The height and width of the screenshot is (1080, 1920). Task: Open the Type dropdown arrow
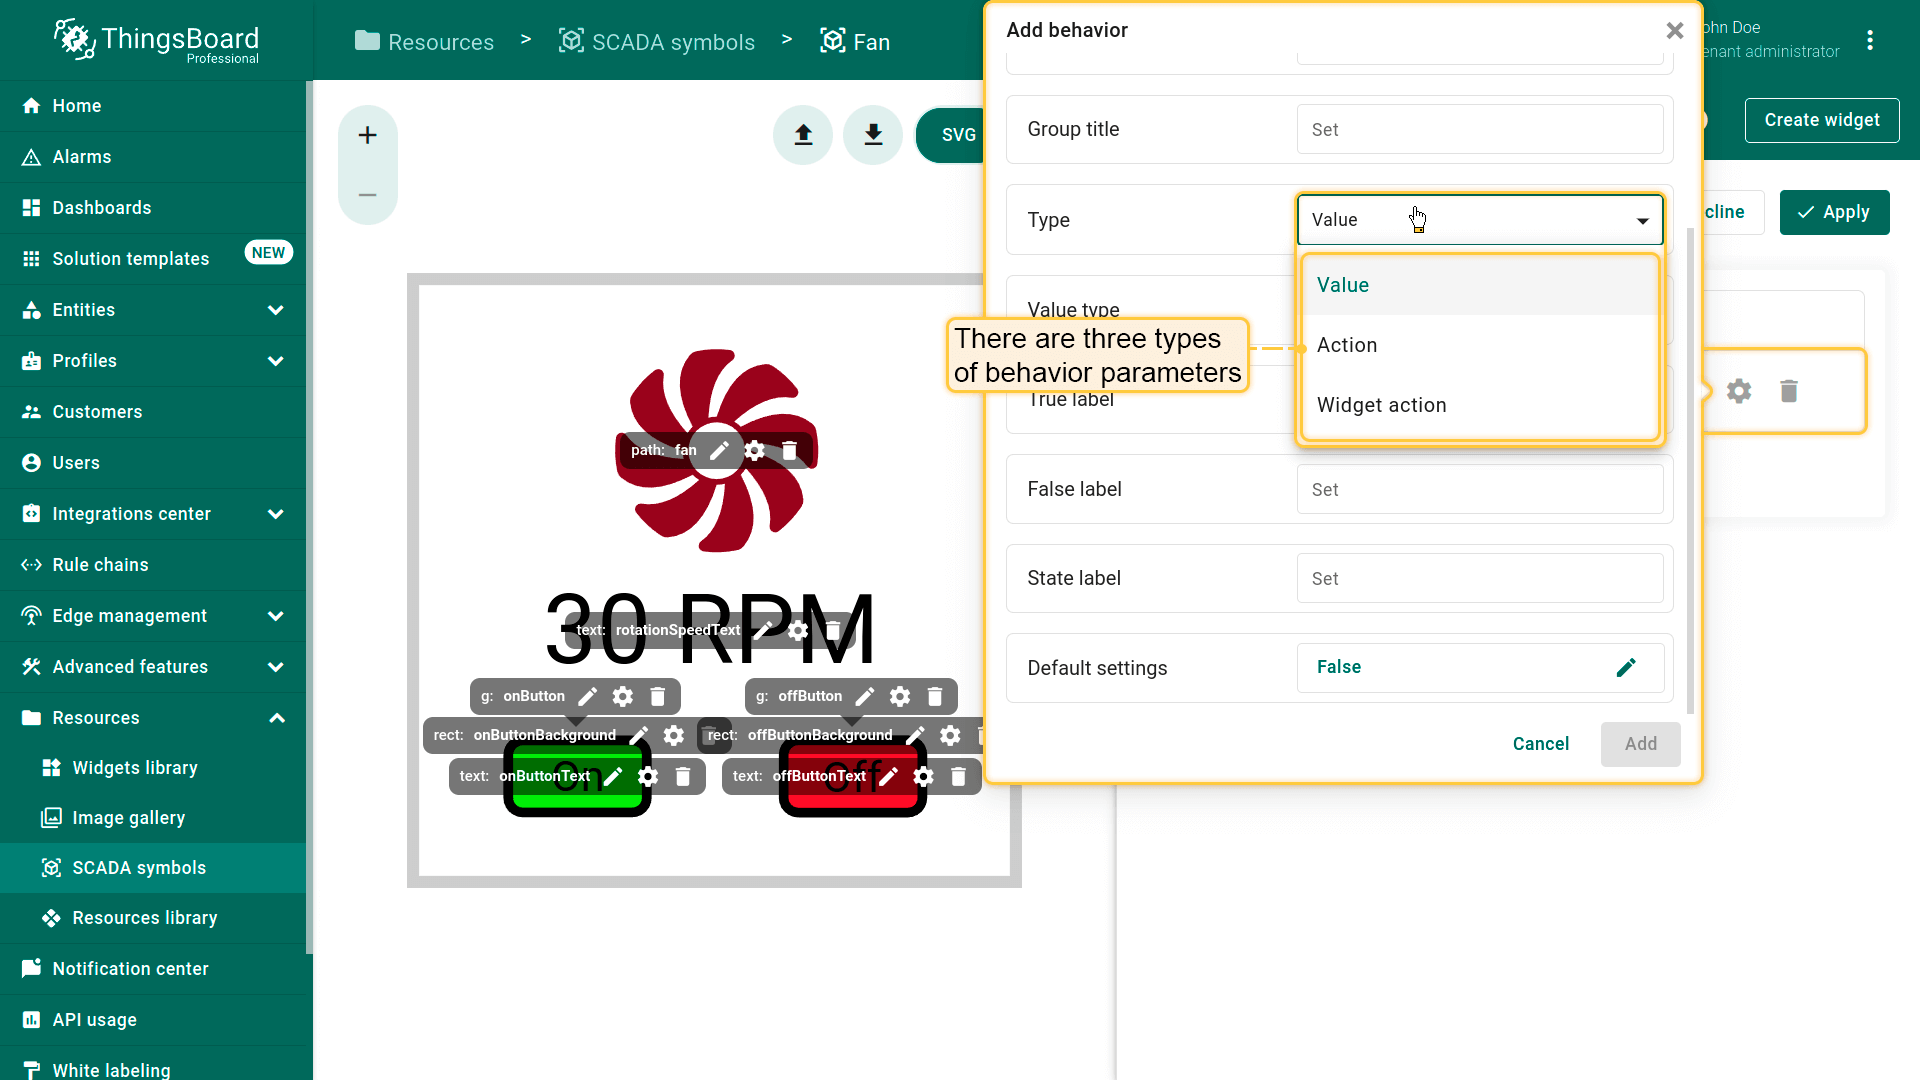1642,221
